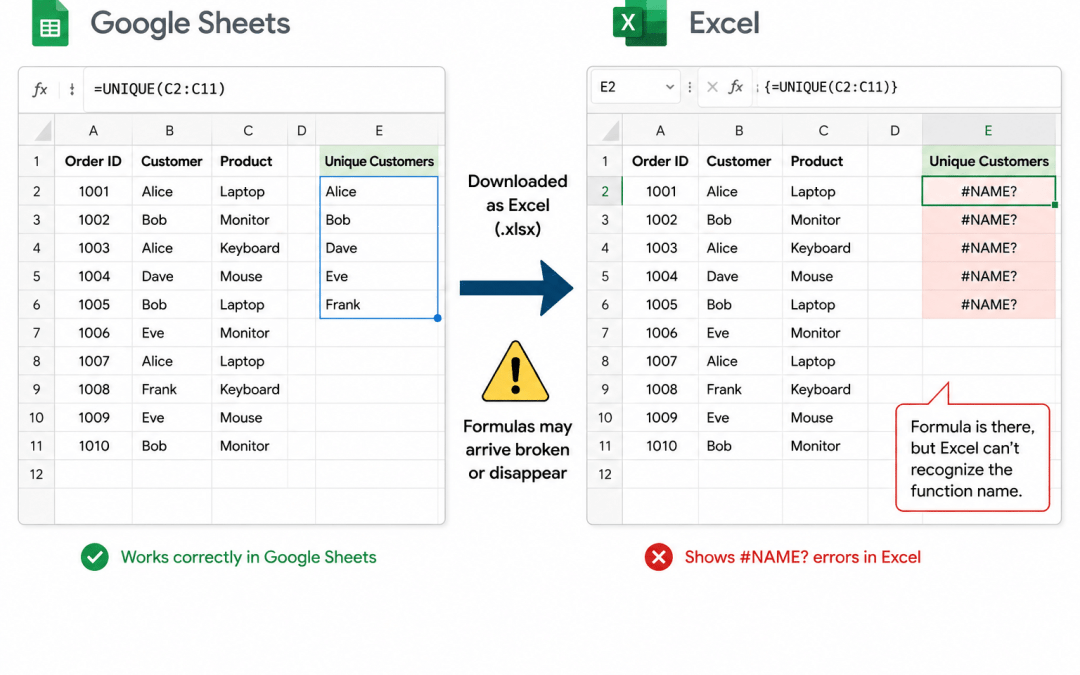Select row 12 header in Excel
1080x675 pixels.
click(x=605, y=474)
